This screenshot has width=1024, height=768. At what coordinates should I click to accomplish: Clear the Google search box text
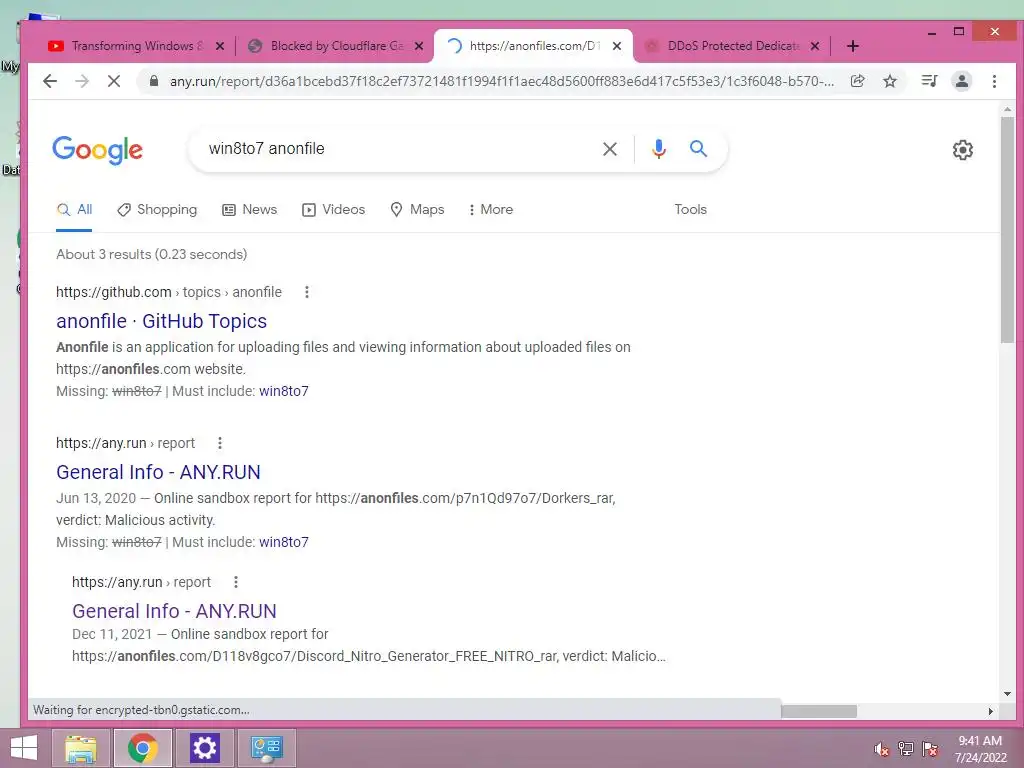click(610, 149)
